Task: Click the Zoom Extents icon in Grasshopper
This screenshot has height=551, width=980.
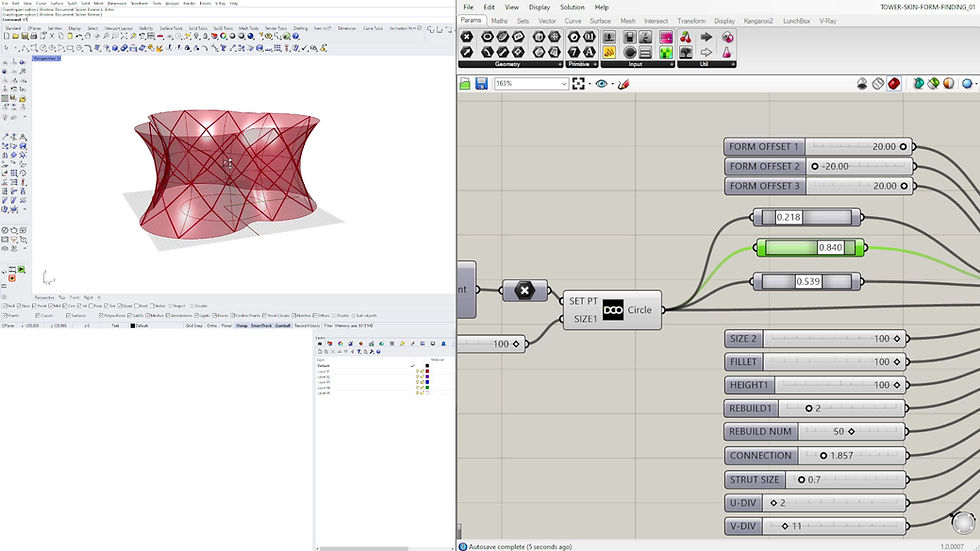Action: (x=579, y=84)
